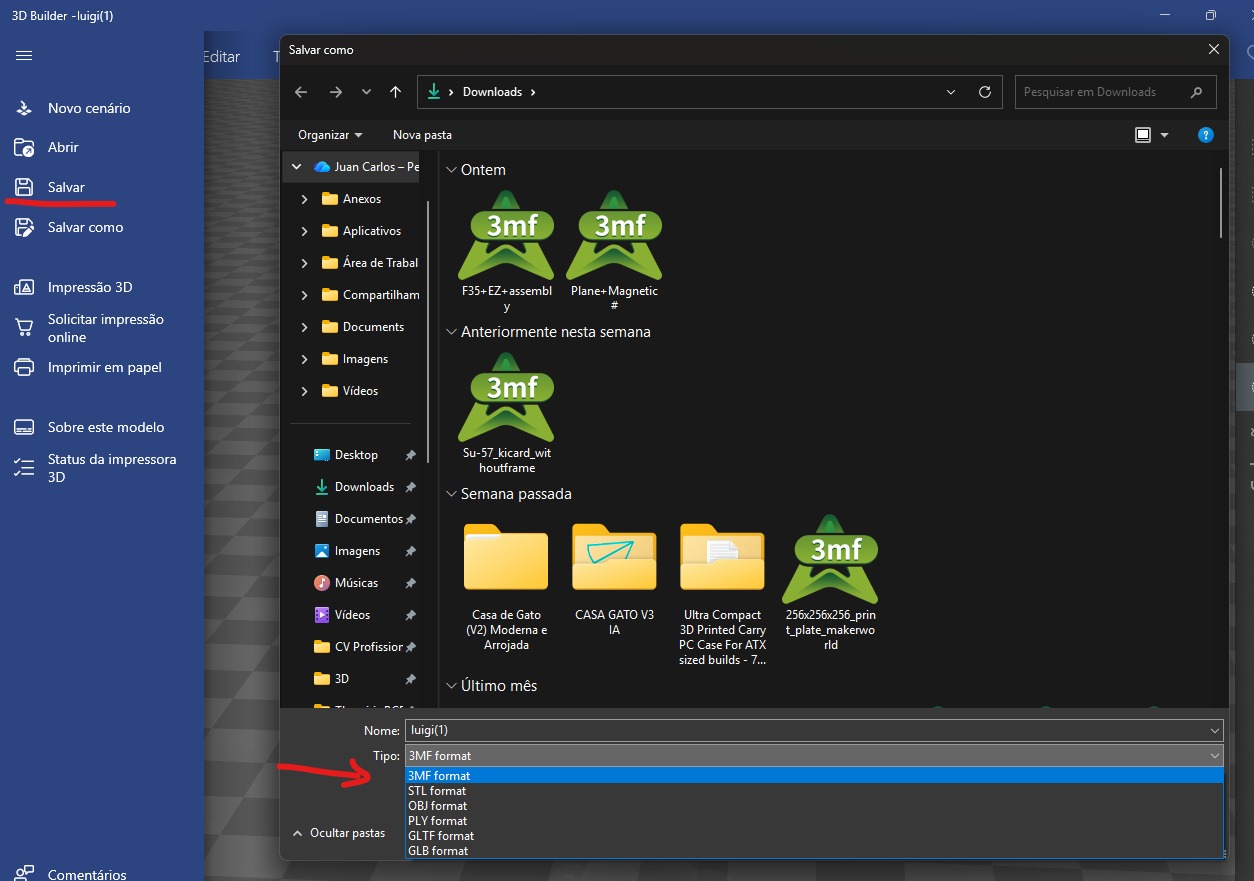Open the Organizar dropdown menu
The image size is (1254, 881).
[x=330, y=135]
